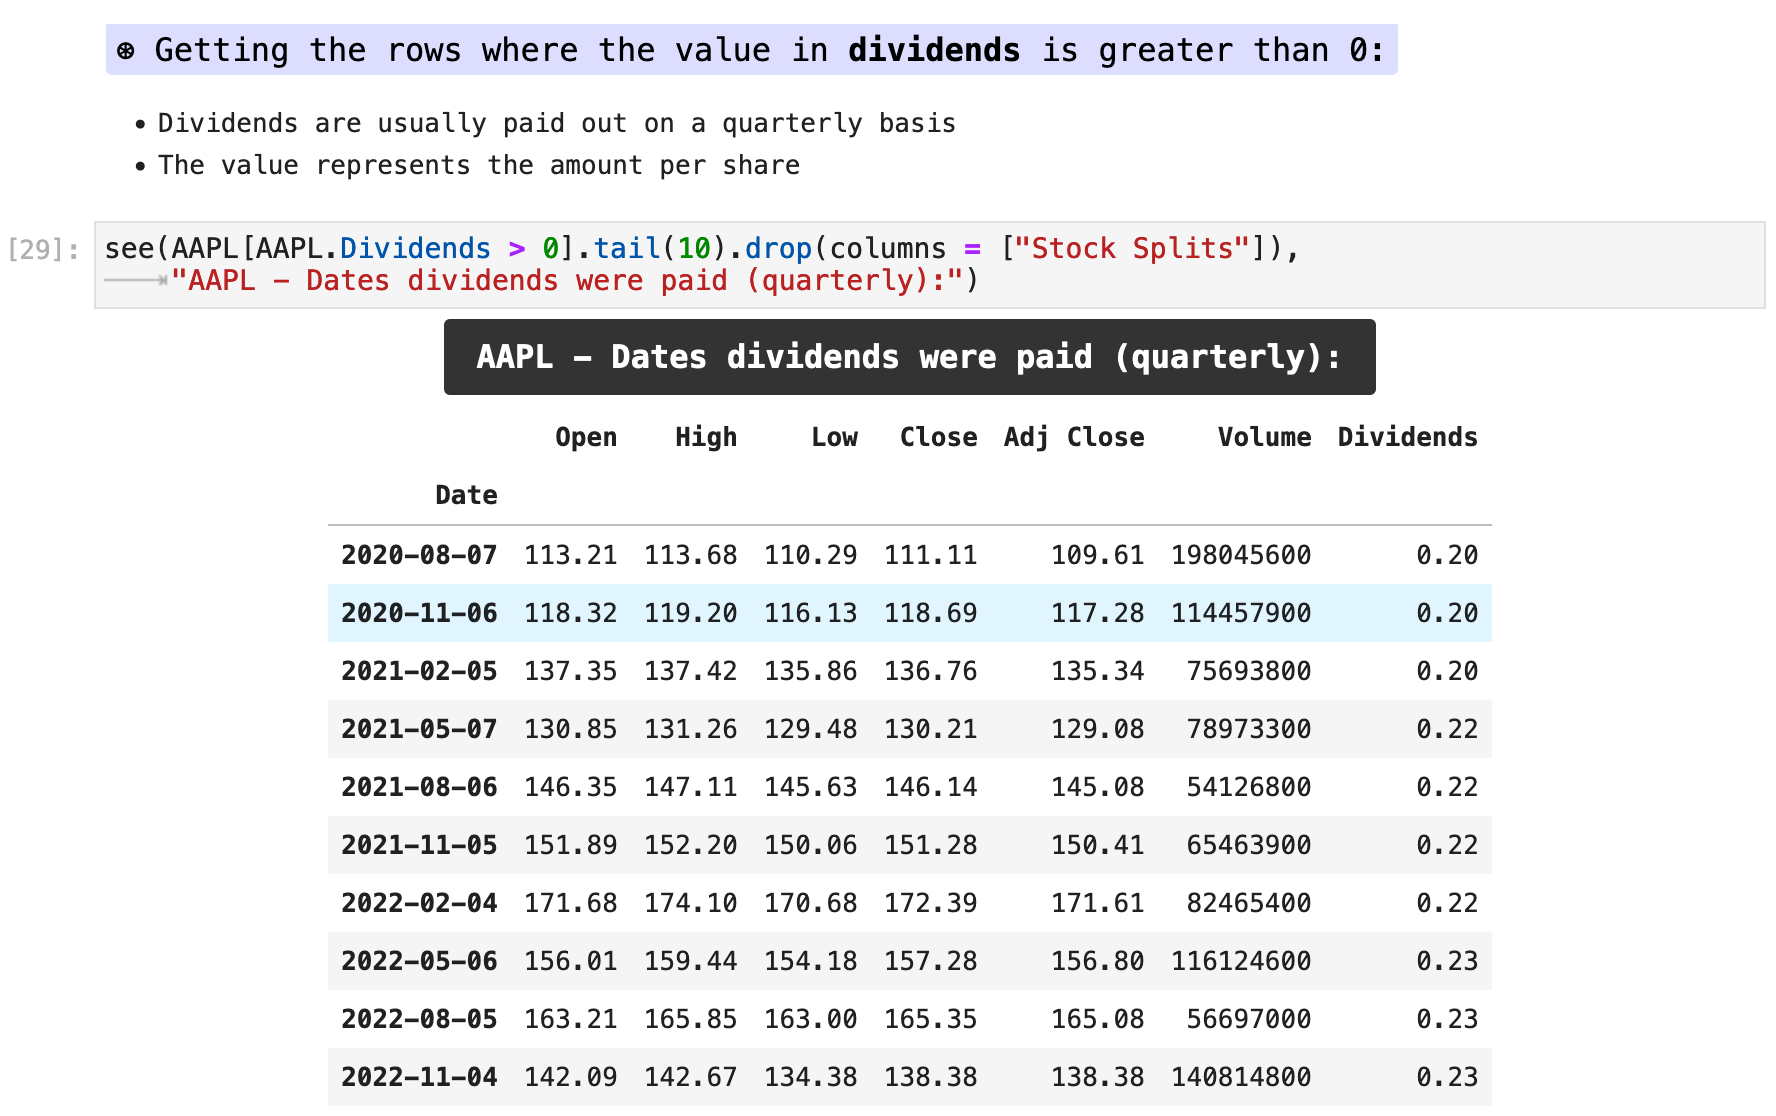Select the cell prompt number [29]
Screen dimensions: 1776x1116
click(x=43, y=249)
